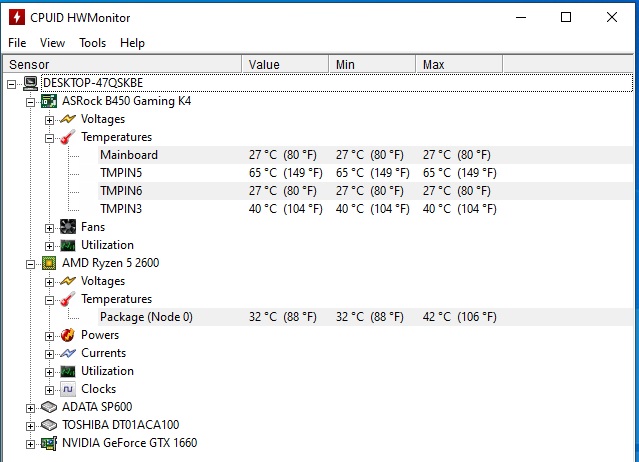
Task: Click the ASRock Temperatures thermometer icon
Action: [68, 137]
